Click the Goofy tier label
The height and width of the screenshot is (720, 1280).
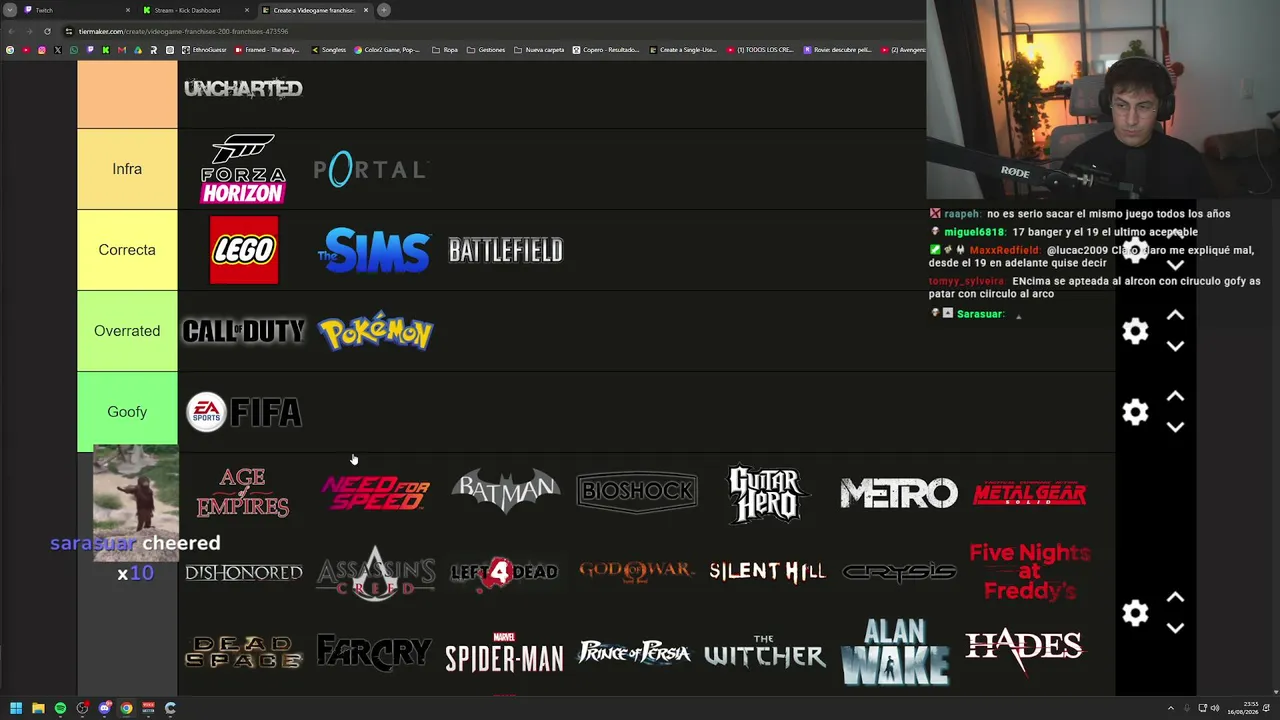pos(127,412)
